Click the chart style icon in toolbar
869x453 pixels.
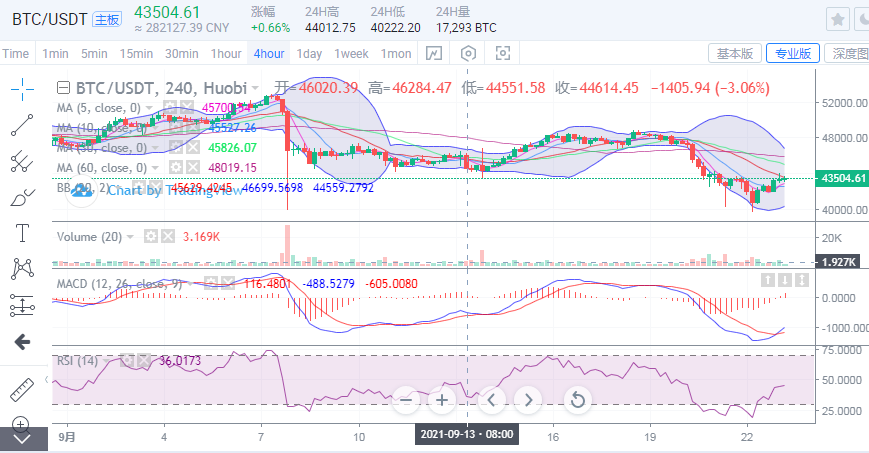[435, 53]
